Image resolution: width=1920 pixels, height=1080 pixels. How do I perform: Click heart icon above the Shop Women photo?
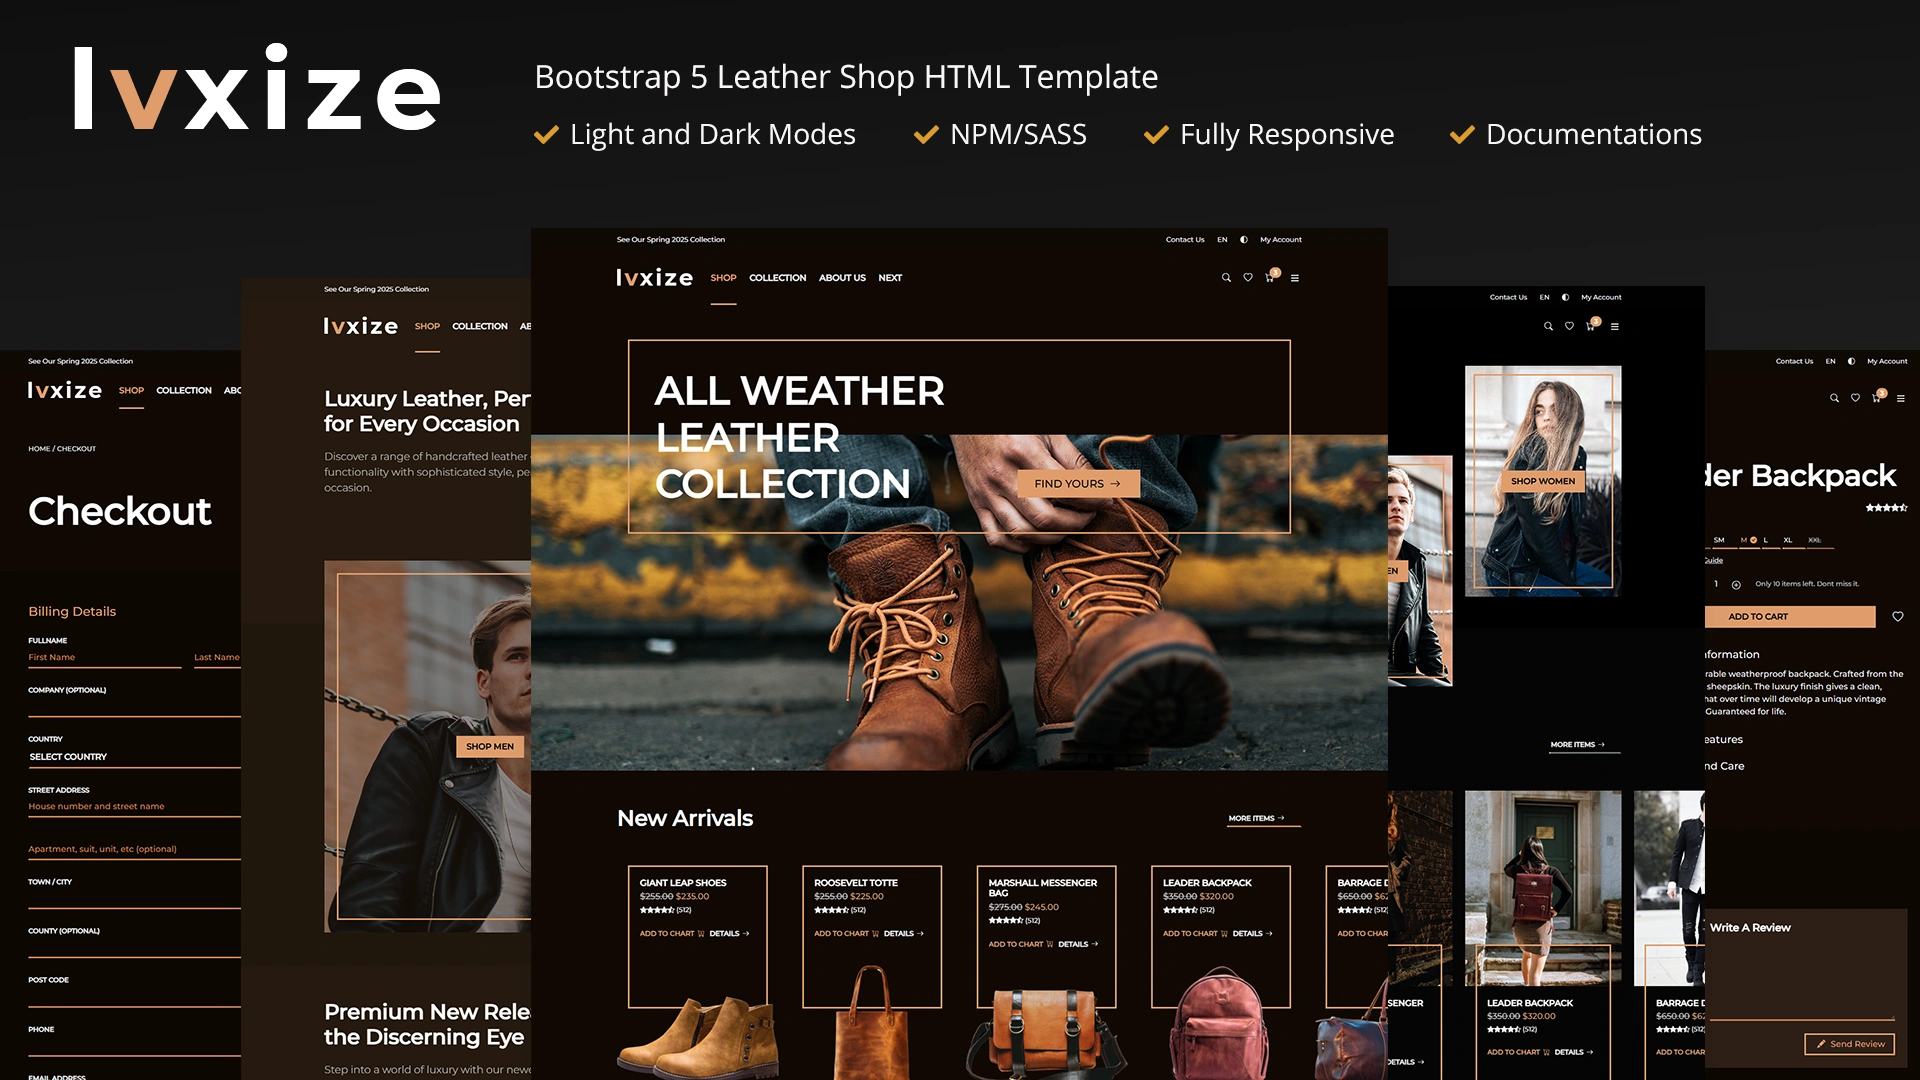(1569, 326)
